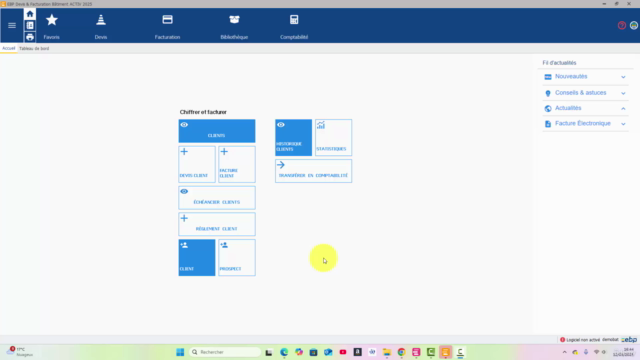Click the Rechercher taskbar search field
This screenshot has height=360, width=640.
pos(225,352)
